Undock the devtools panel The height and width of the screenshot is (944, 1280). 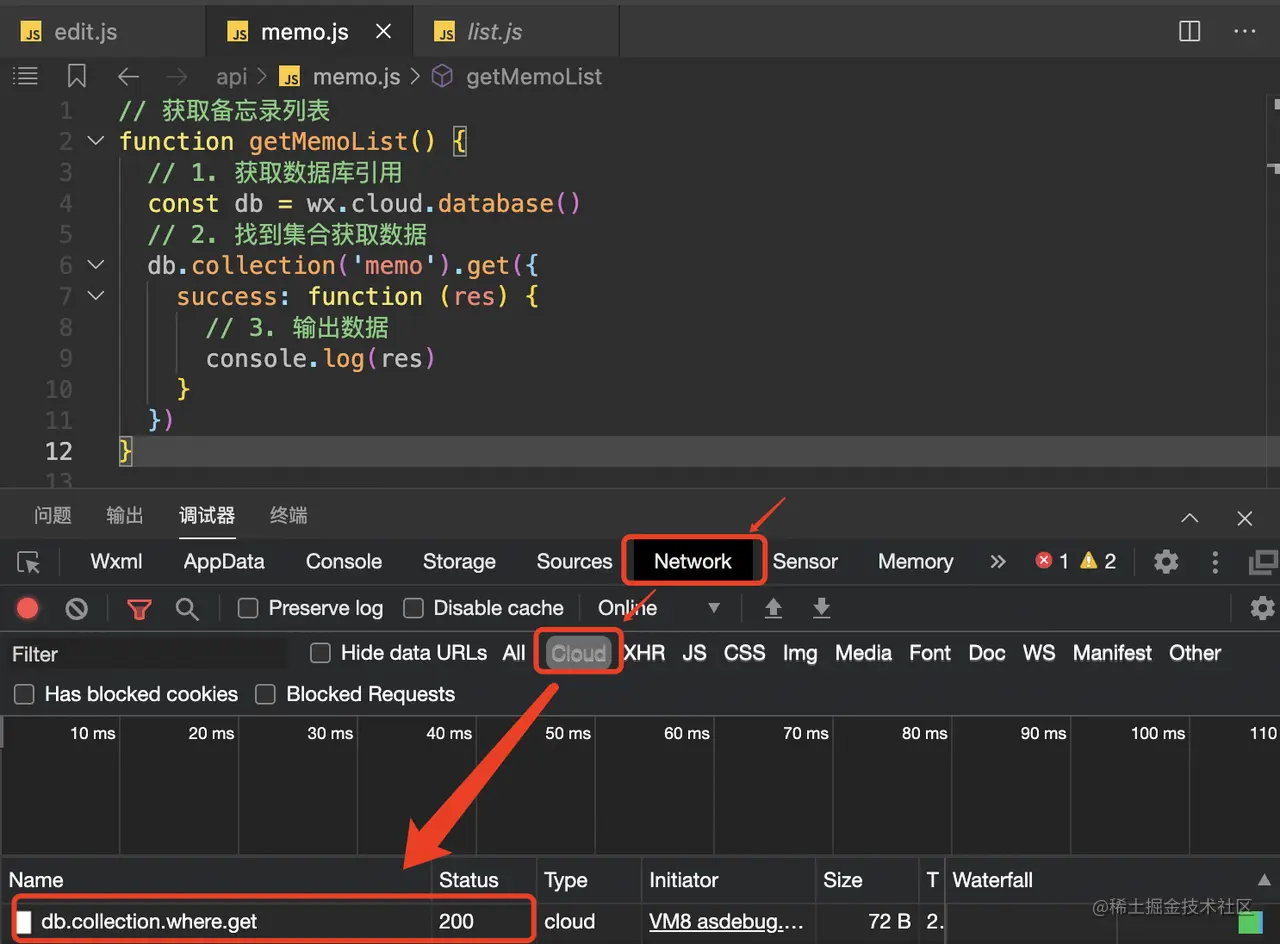1264,562
